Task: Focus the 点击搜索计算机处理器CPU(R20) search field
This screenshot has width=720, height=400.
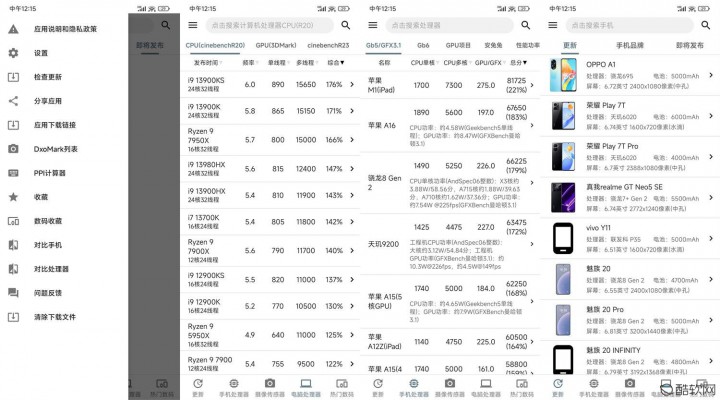Action: [270, 25]
